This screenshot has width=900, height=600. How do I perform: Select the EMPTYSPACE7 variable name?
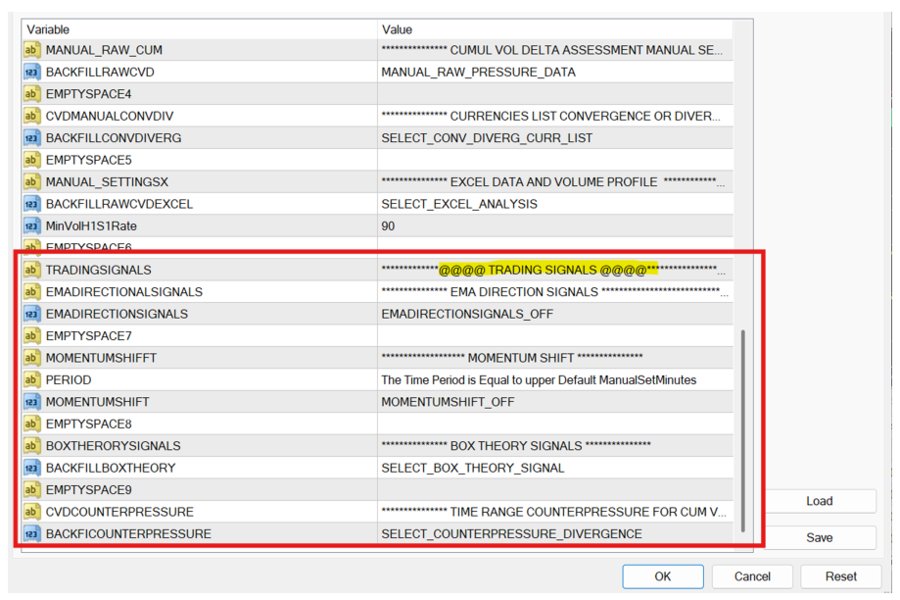coord(88,336)
